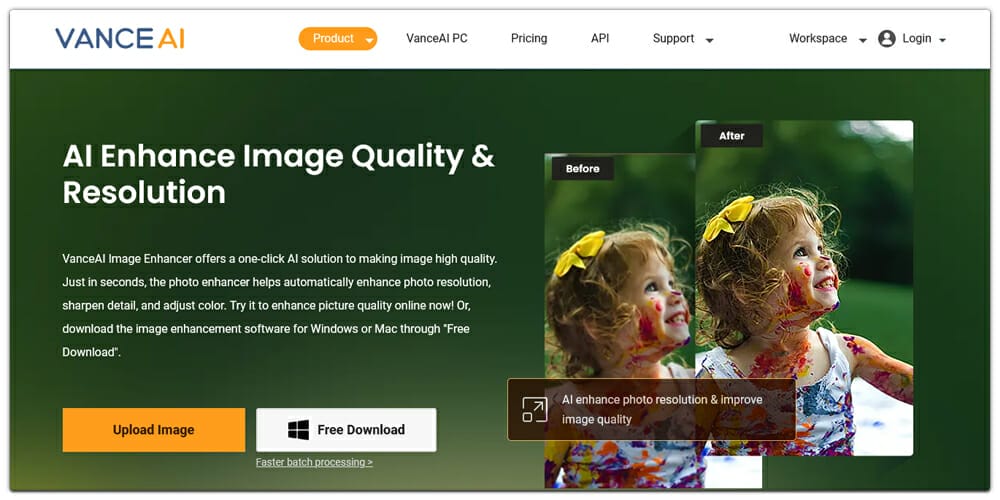The width and height of the screenshot is (1000, 500).
Task: Click the Free Download button
Action: (346, 430)
